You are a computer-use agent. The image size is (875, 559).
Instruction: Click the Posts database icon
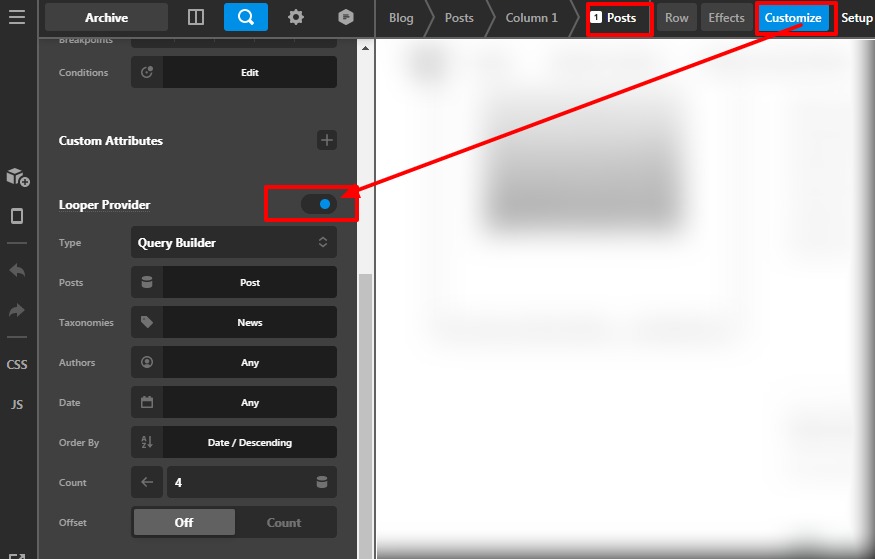pyautogui.click(x=147, y=282)
